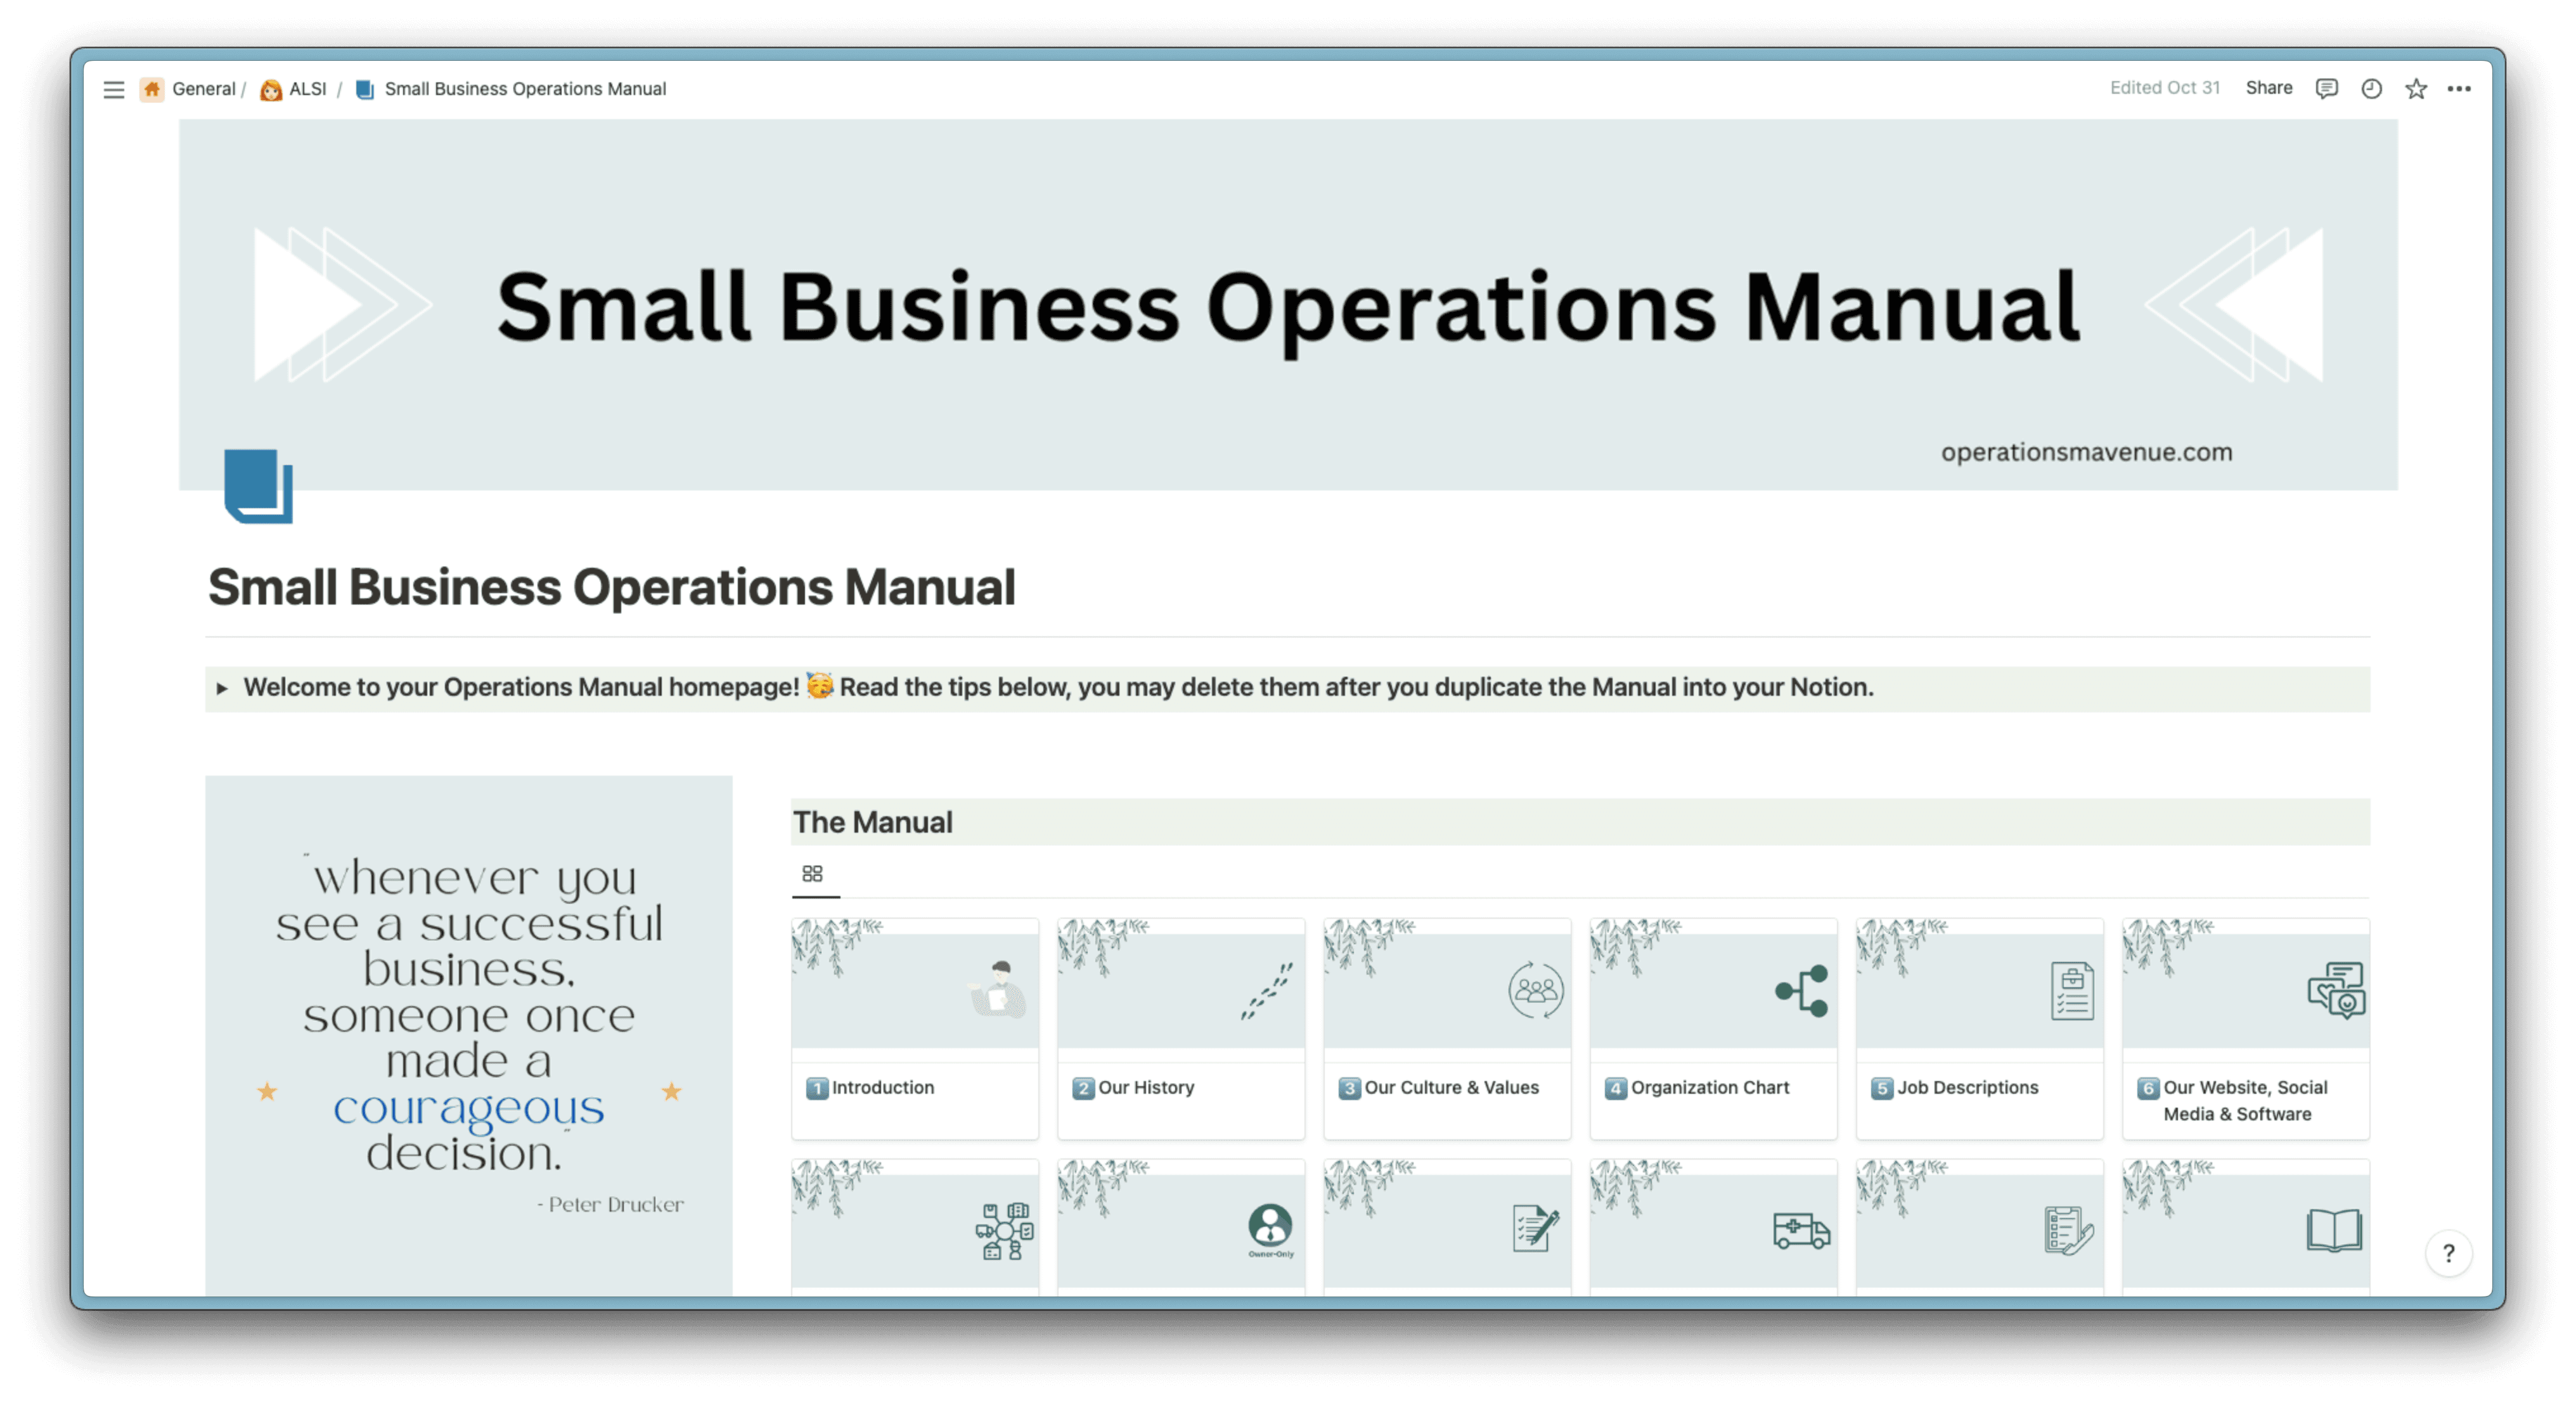View page history clock icon
This screenshot has height=1403, width=2576.
2371,89
